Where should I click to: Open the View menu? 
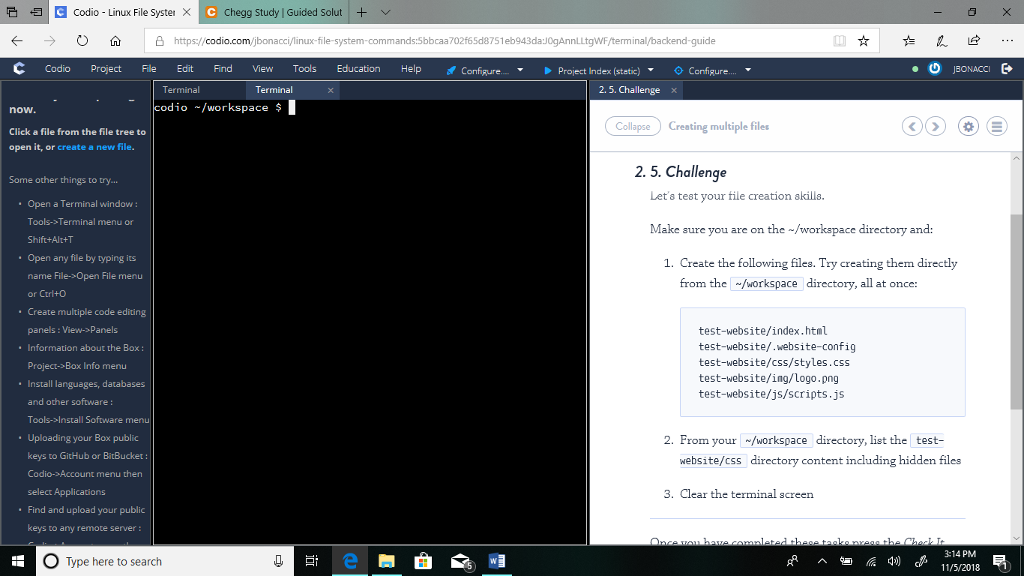263,69
